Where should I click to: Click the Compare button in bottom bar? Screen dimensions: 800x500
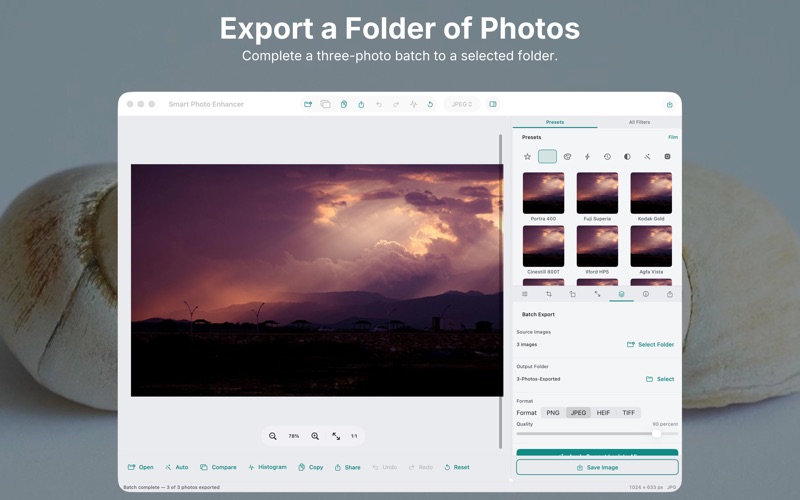point(218,467)
